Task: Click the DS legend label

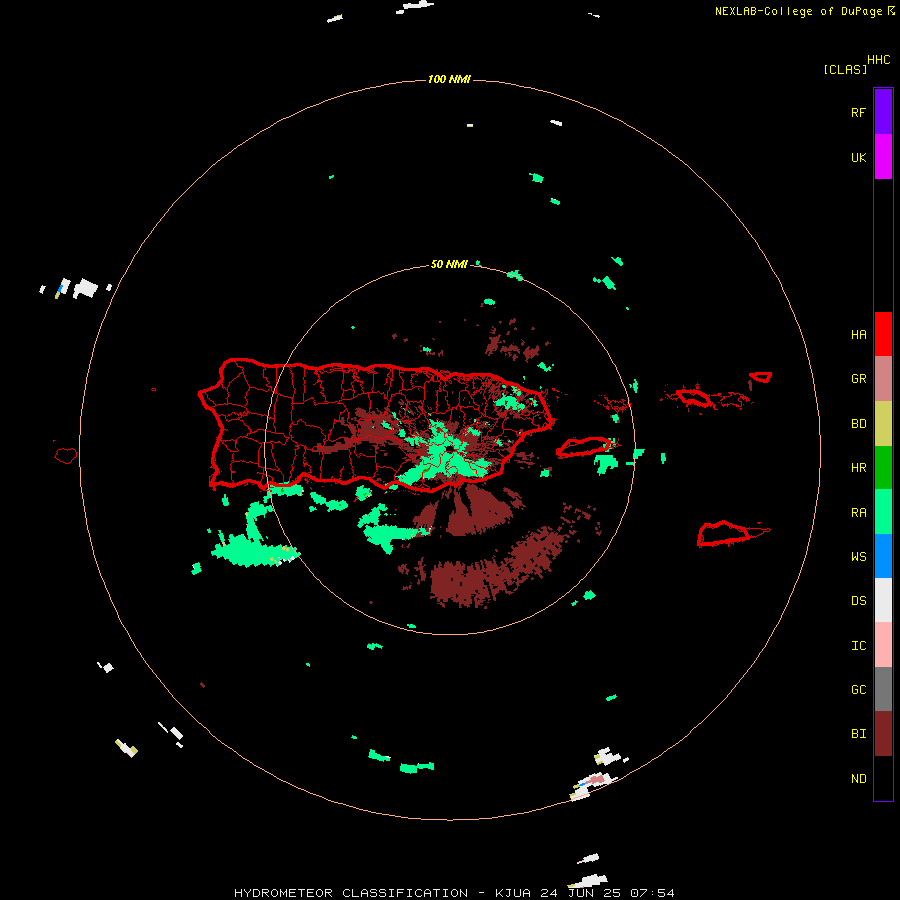Action: coord(858,601)
